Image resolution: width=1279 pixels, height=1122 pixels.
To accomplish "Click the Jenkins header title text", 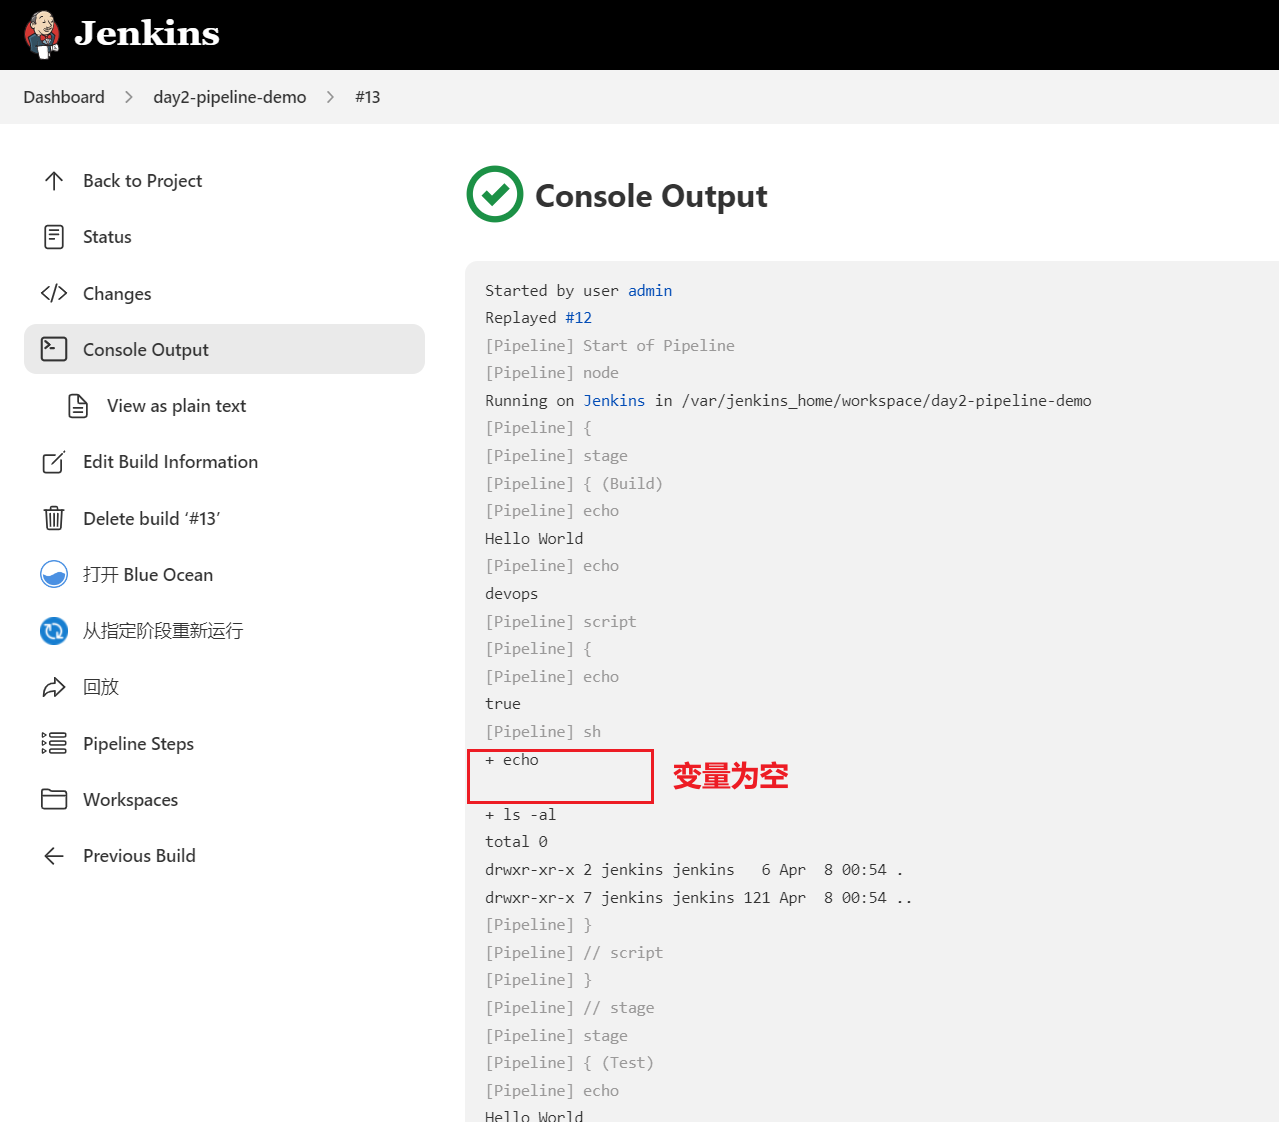I will (147, 33).
